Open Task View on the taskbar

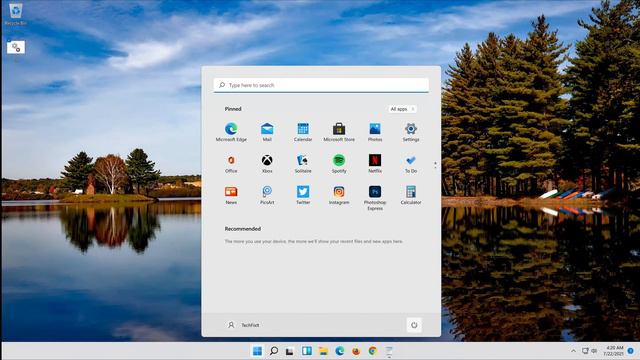point(290,351)
